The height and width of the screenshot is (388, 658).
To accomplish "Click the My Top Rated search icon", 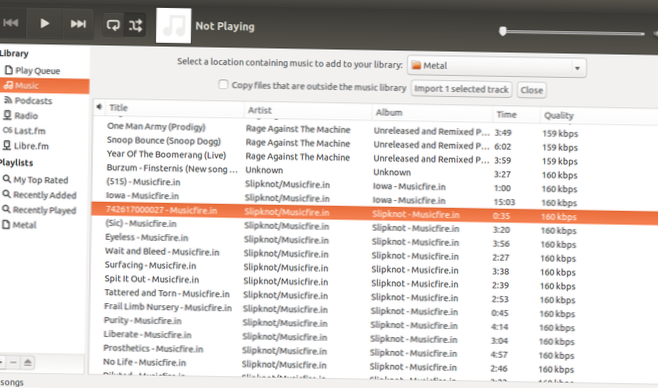I will pos(7,179).
